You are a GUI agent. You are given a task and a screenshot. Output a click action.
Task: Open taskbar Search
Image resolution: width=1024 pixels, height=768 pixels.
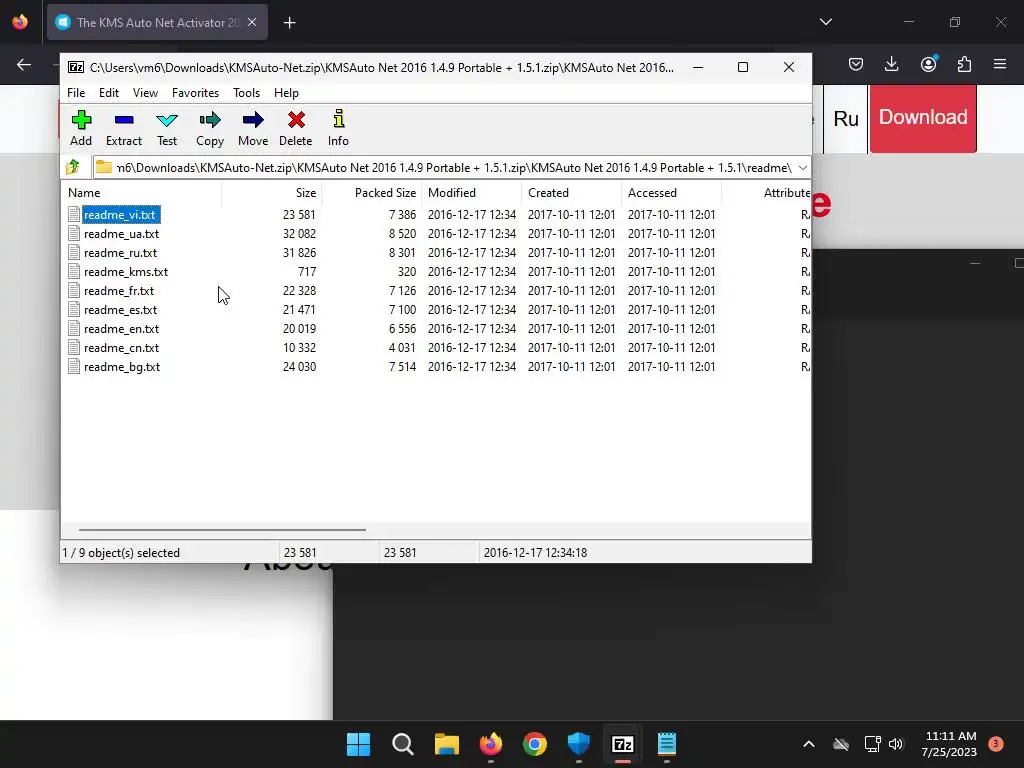tap(402, 744)
